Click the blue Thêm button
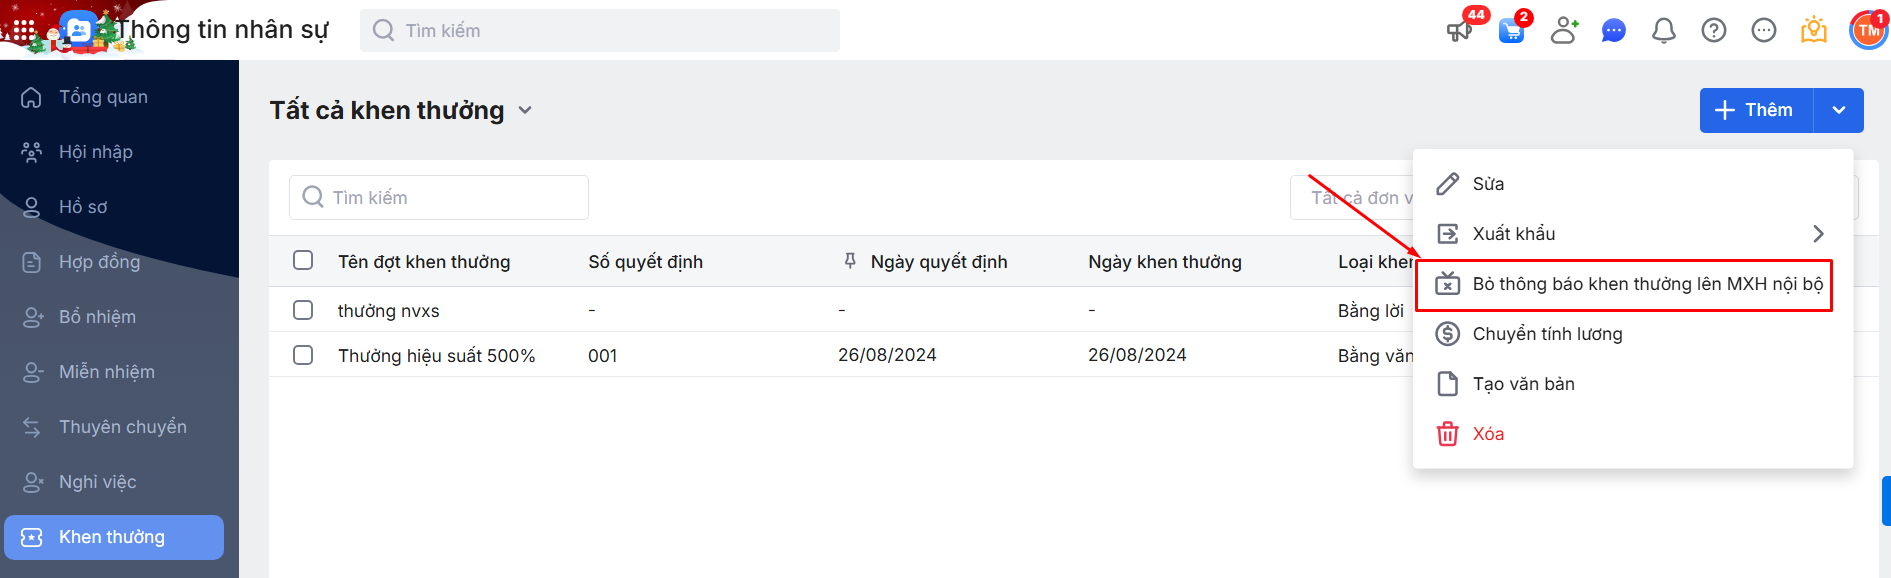The image size is (1891, 578). pyautogui.click(x=1756, y=110)
